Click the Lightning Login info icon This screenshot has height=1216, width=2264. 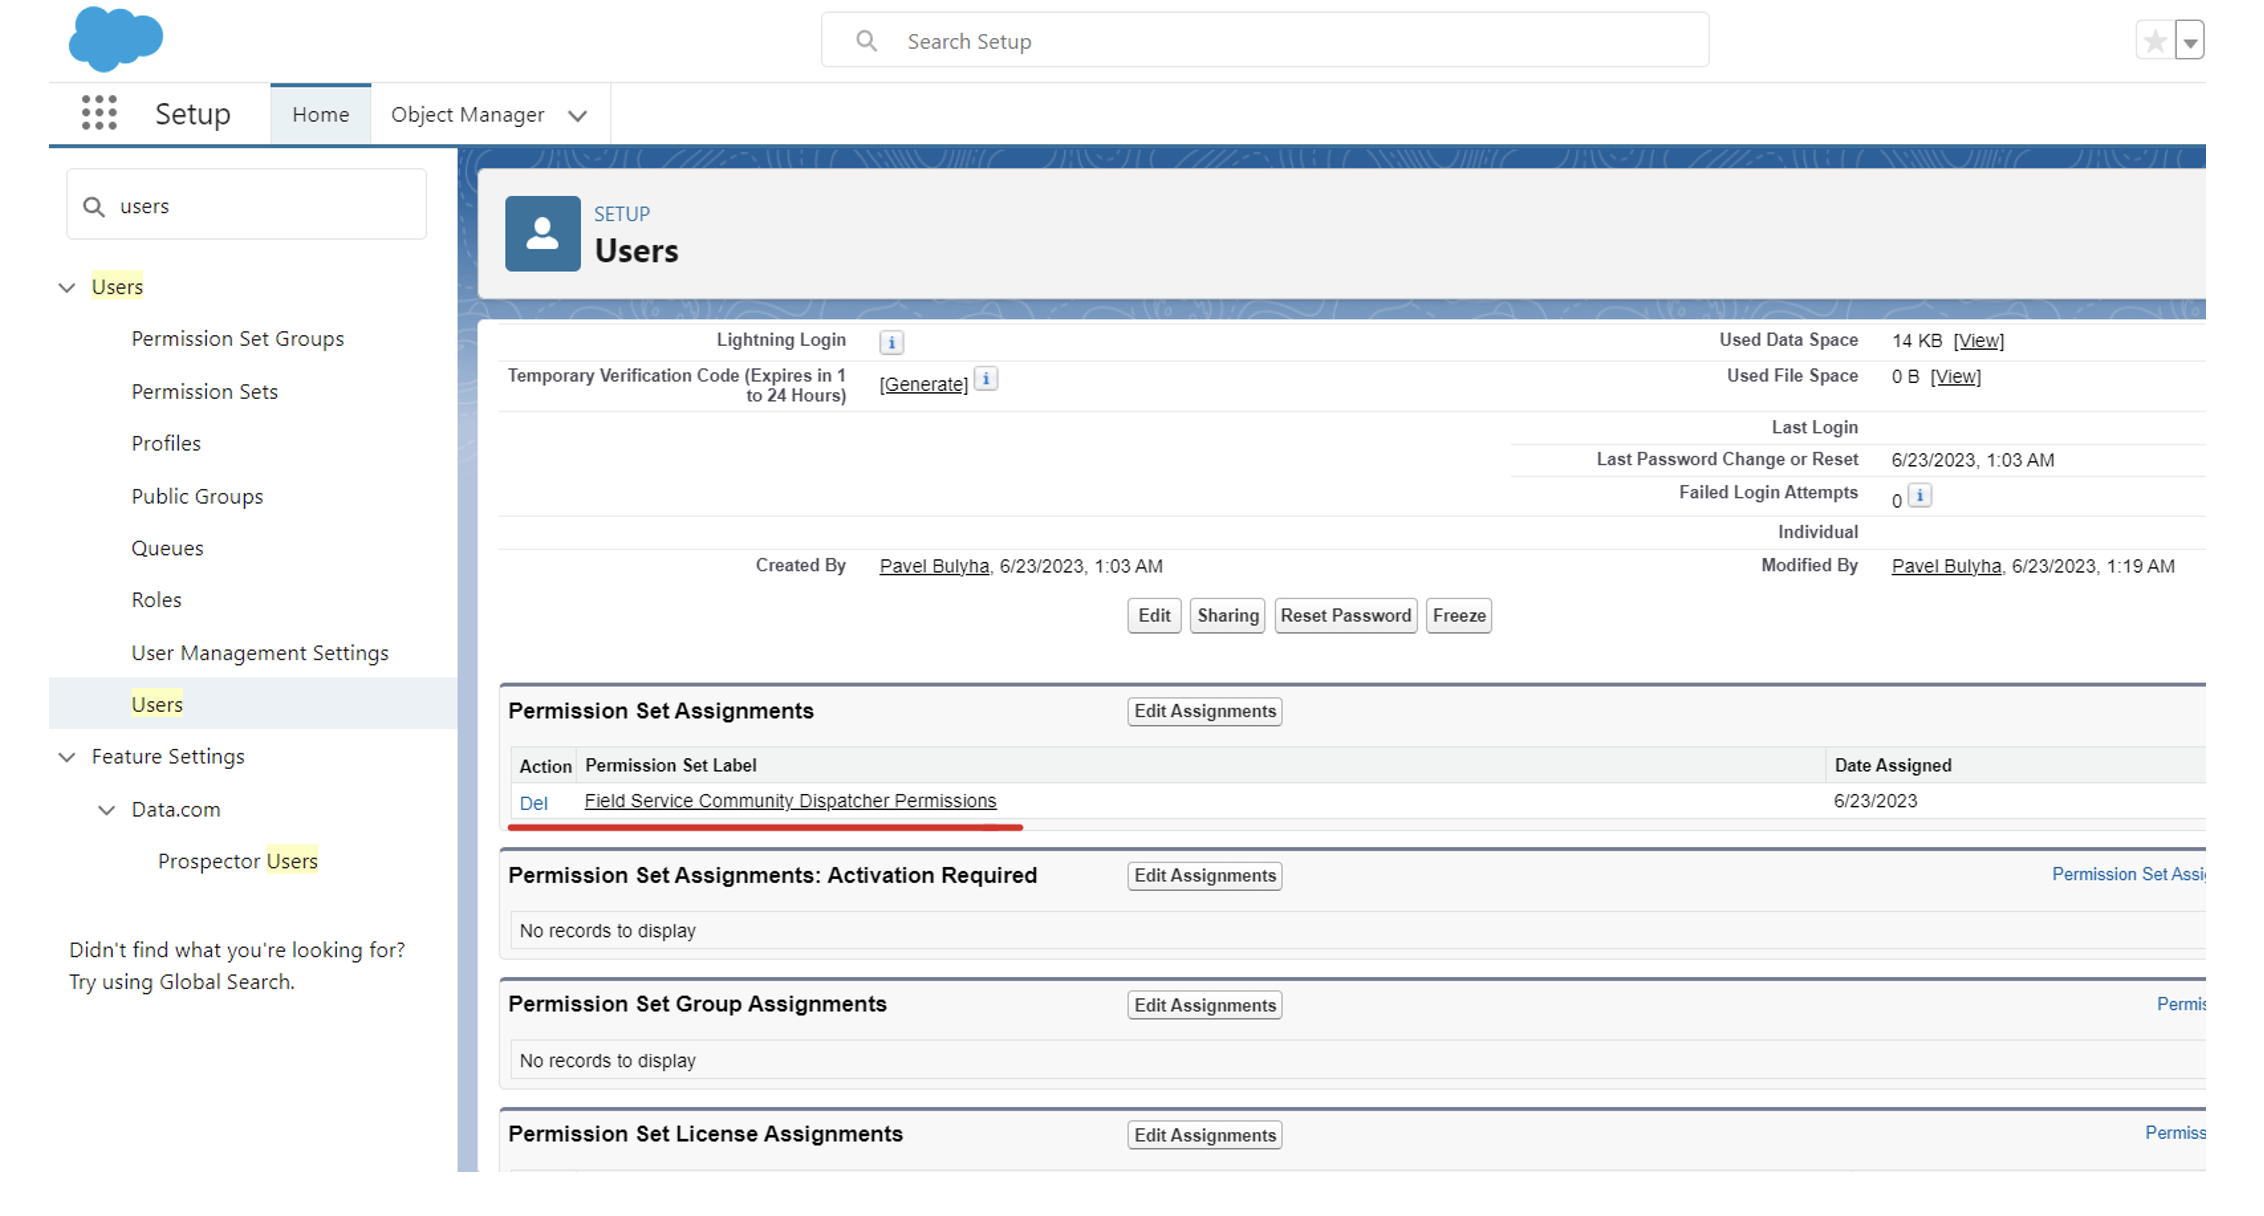coord(891,342)
